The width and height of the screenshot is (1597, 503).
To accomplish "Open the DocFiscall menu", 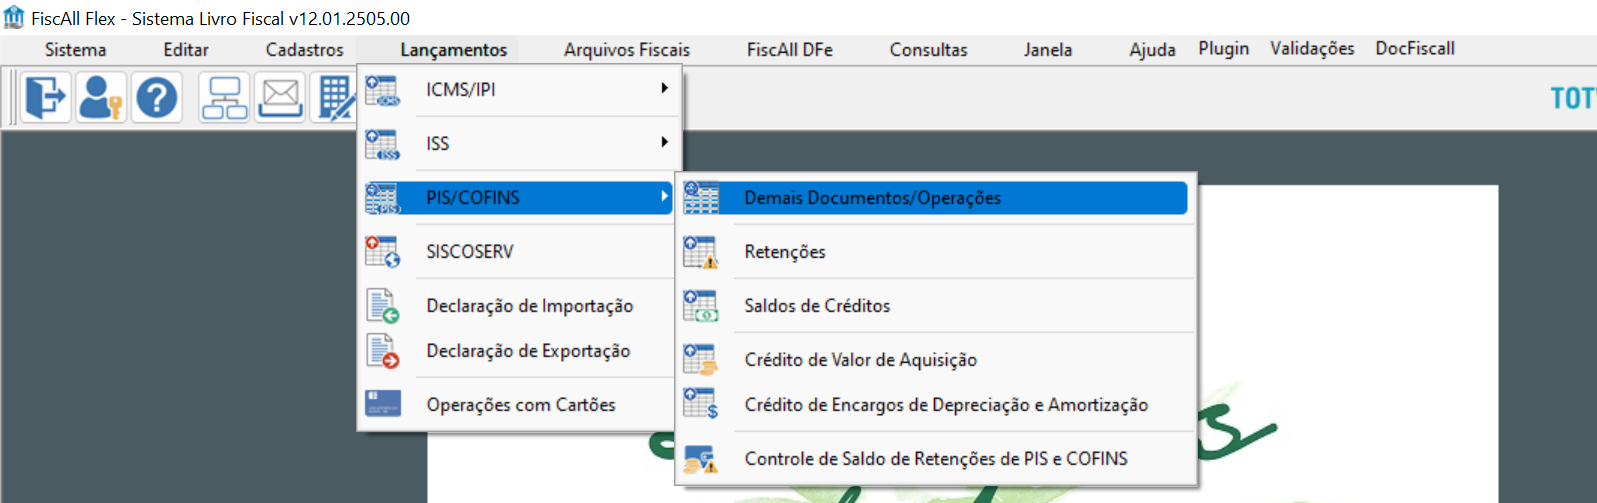I will click(x=1415, y=48).
